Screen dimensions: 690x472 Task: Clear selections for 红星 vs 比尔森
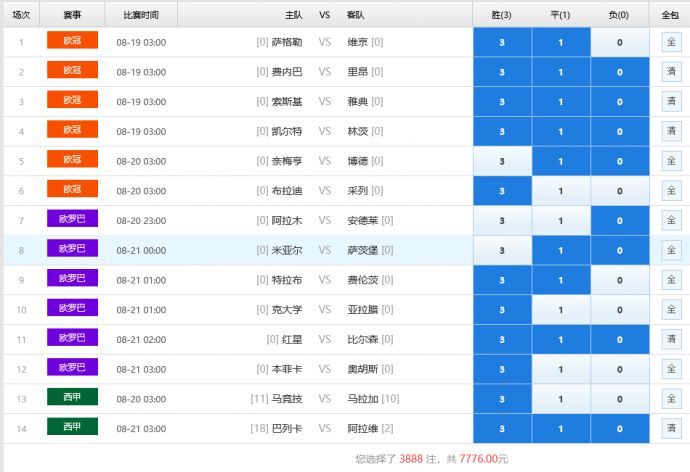coord(671,339)
